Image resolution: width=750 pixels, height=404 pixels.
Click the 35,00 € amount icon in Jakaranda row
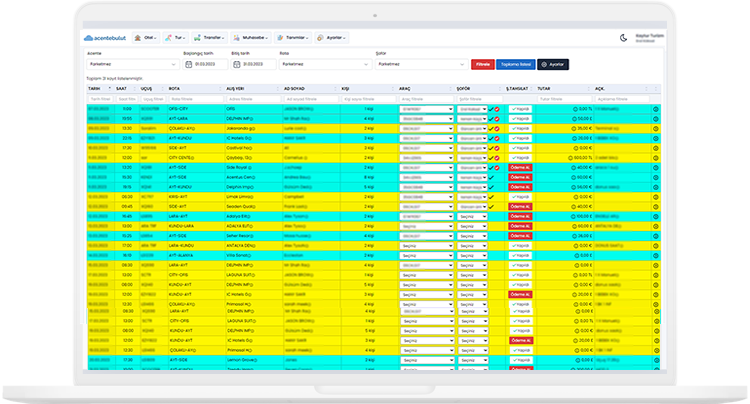tap(574, 129)
